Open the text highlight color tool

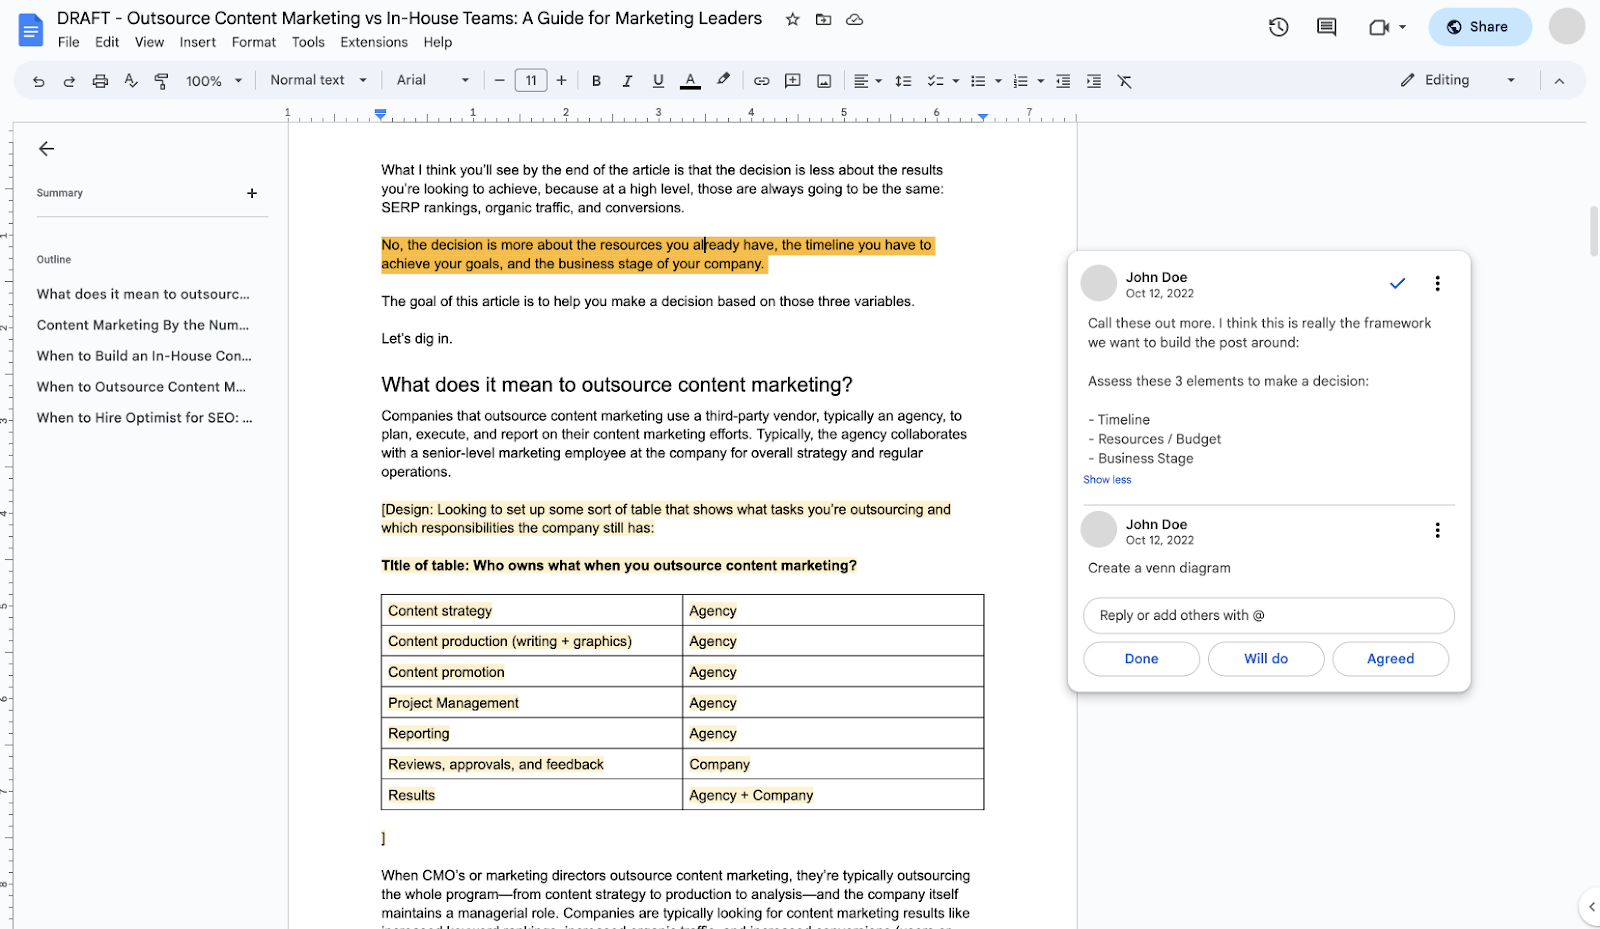click(723, 80)
